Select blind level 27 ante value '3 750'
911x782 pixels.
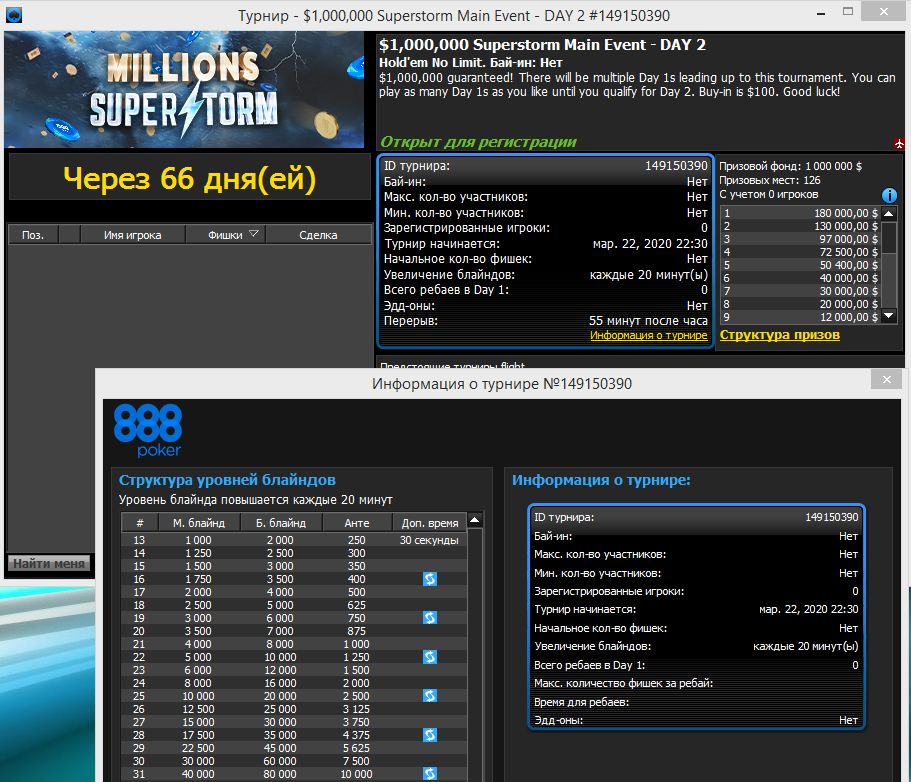[x=356, y=722]
